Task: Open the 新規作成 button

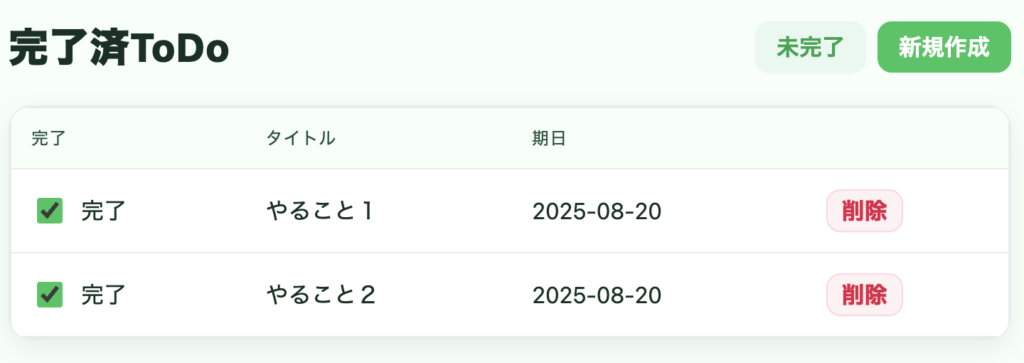Action: pyautogui.click(x=944, y=47)
